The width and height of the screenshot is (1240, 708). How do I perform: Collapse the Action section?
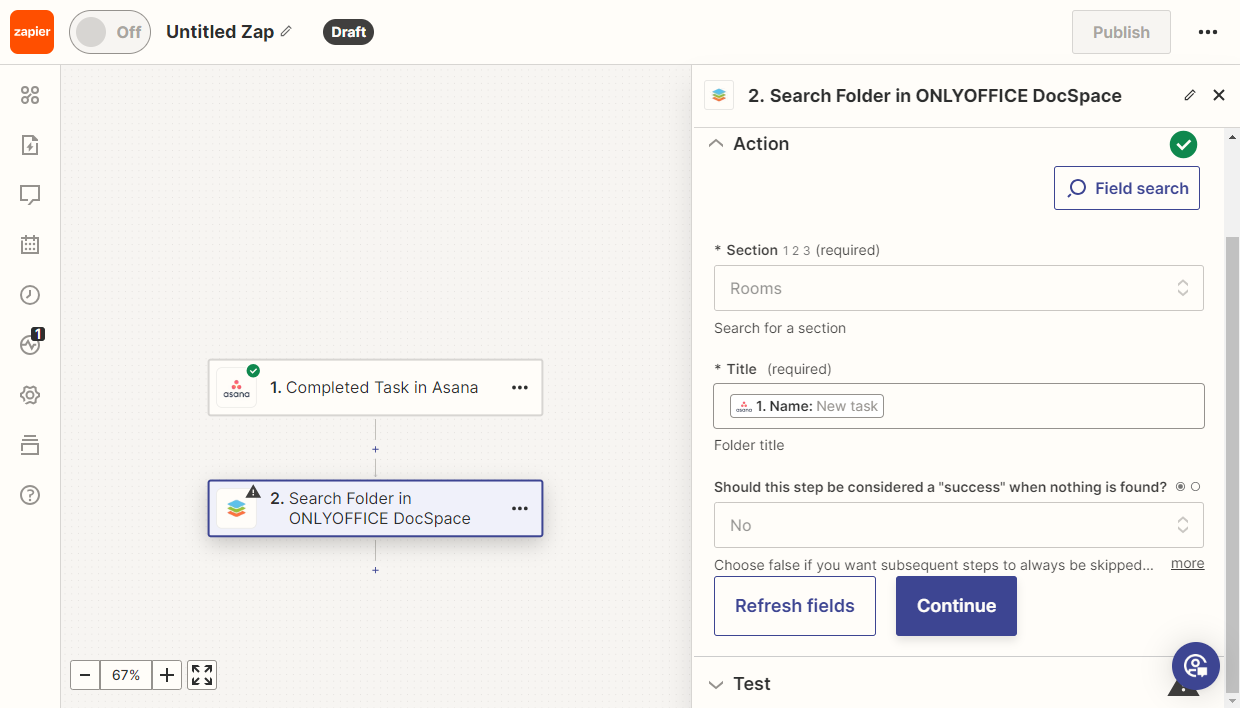(715, 144)
